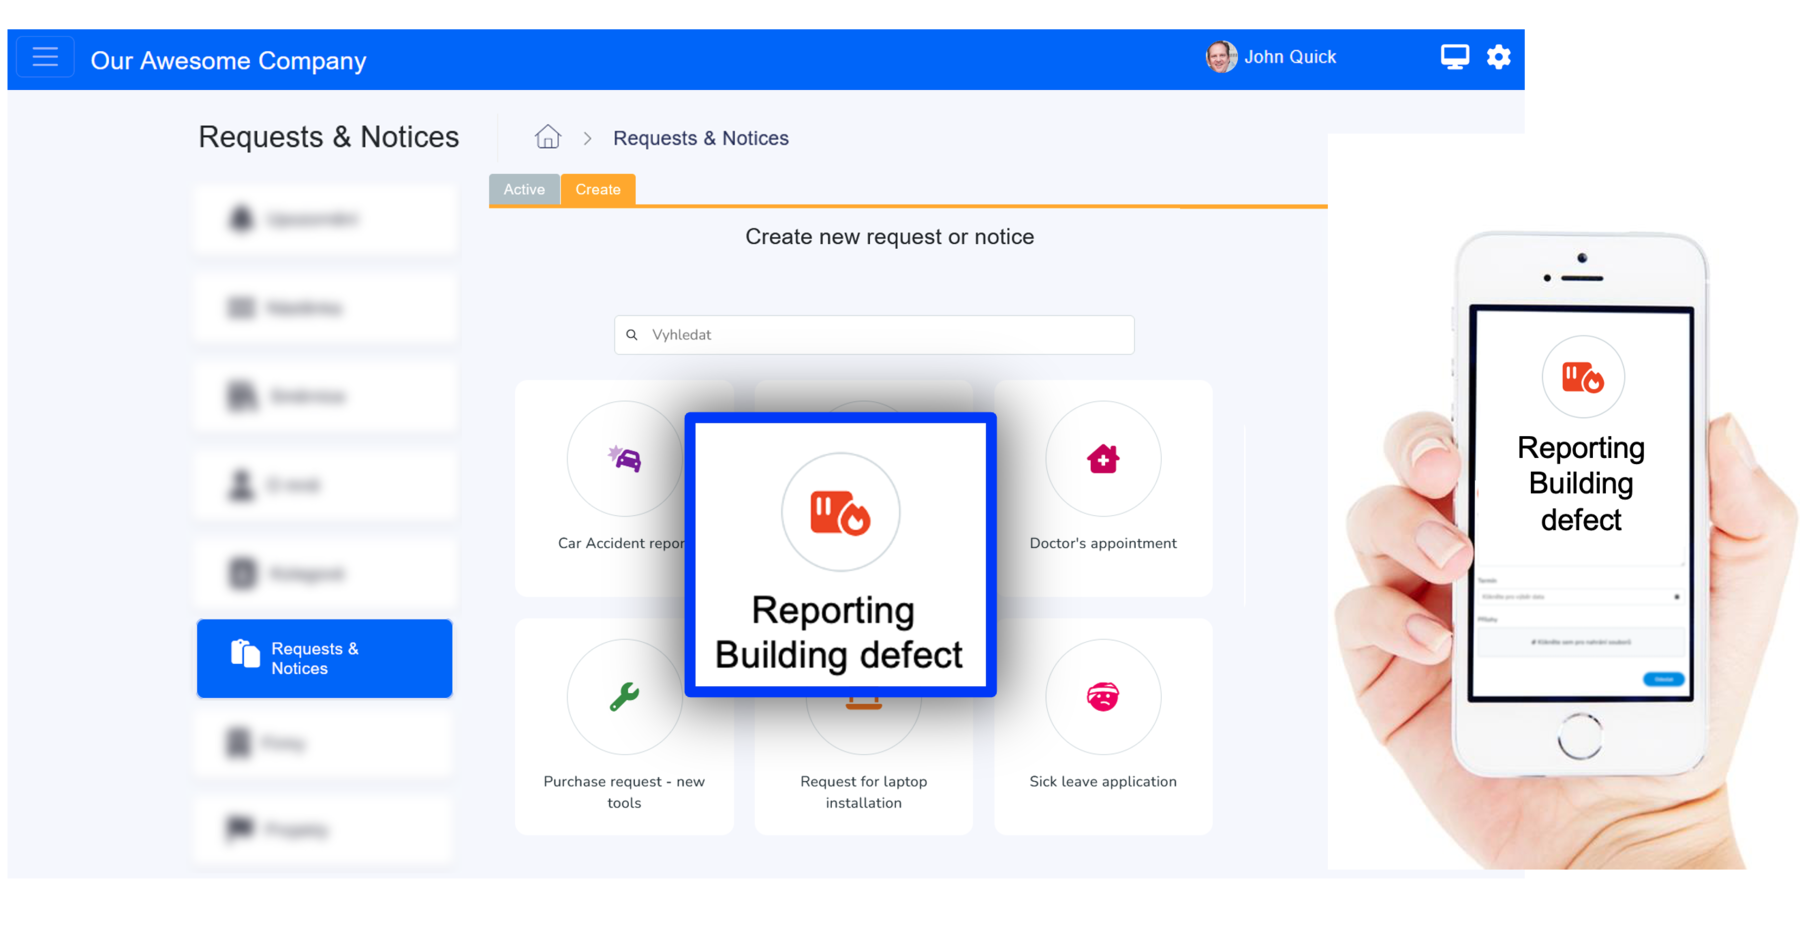This screenshot has height=950, width=1800.
Task: Open the Sick leave application icon
Action: [1102, 696]
